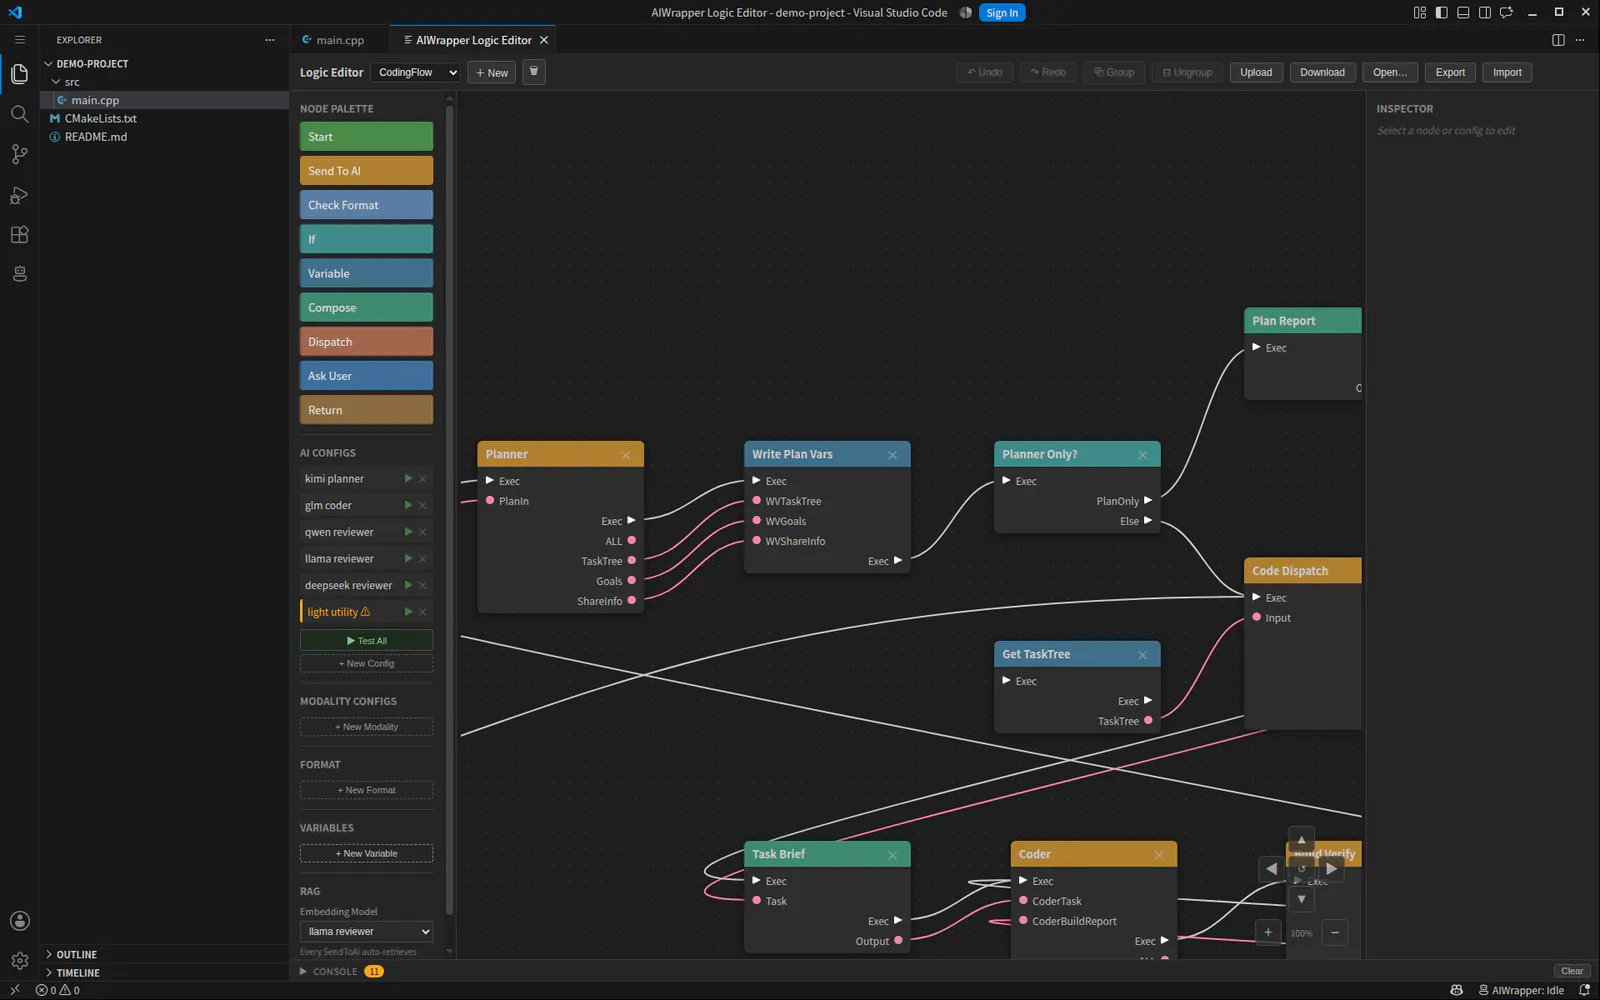Screen dimensions: 1600x1000
Task: Close the Get TaskTree node
Action: (x=1143, y=655)
